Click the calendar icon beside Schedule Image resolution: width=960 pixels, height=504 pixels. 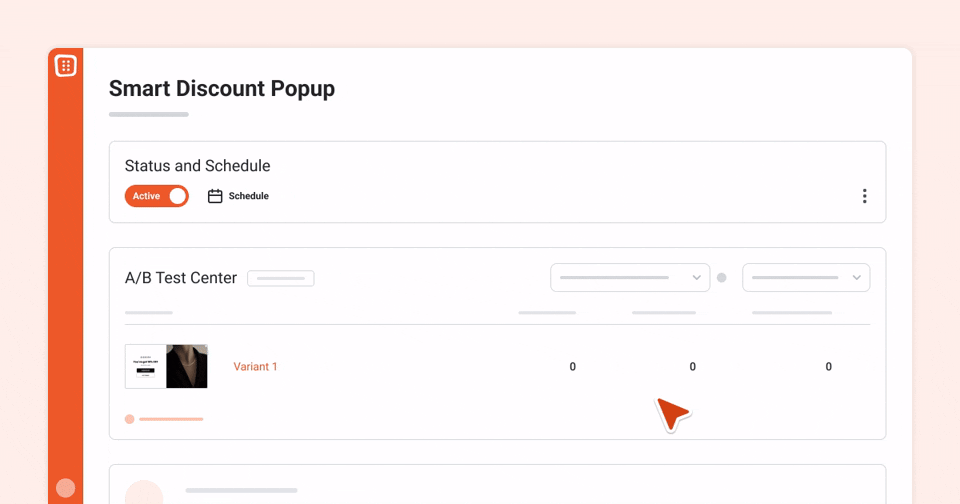[x=215, y=196]
